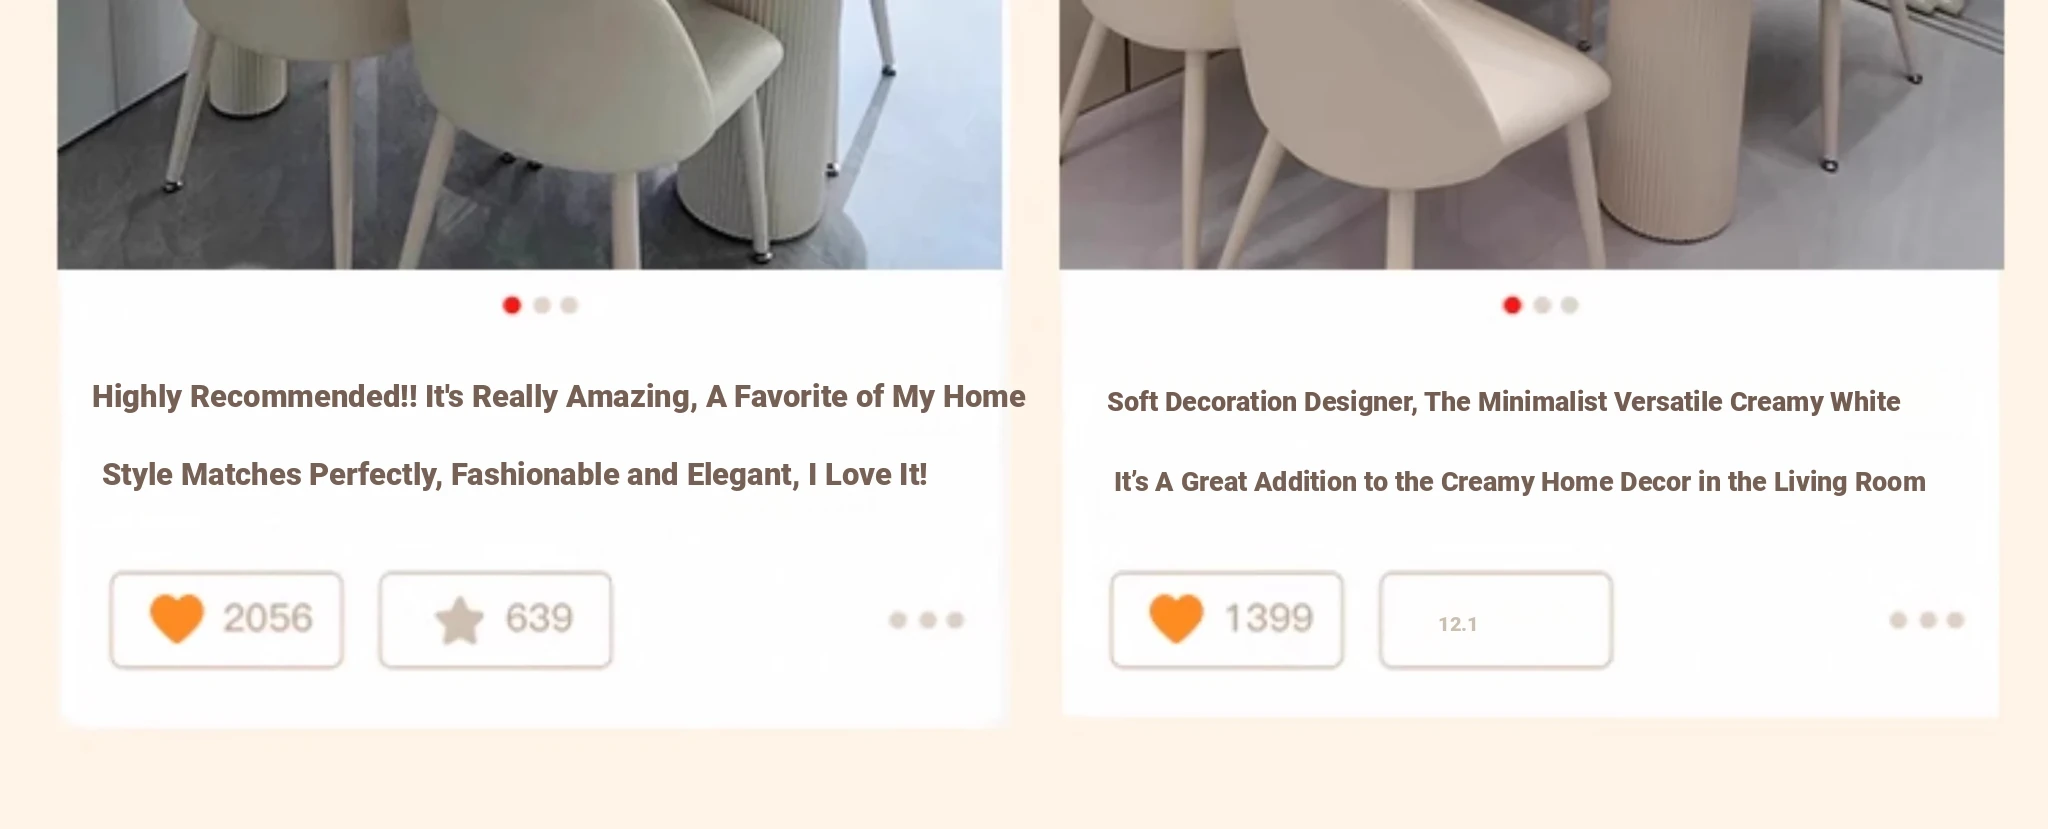
Task: Go to third slide dot on right card
Action: 1569,305
